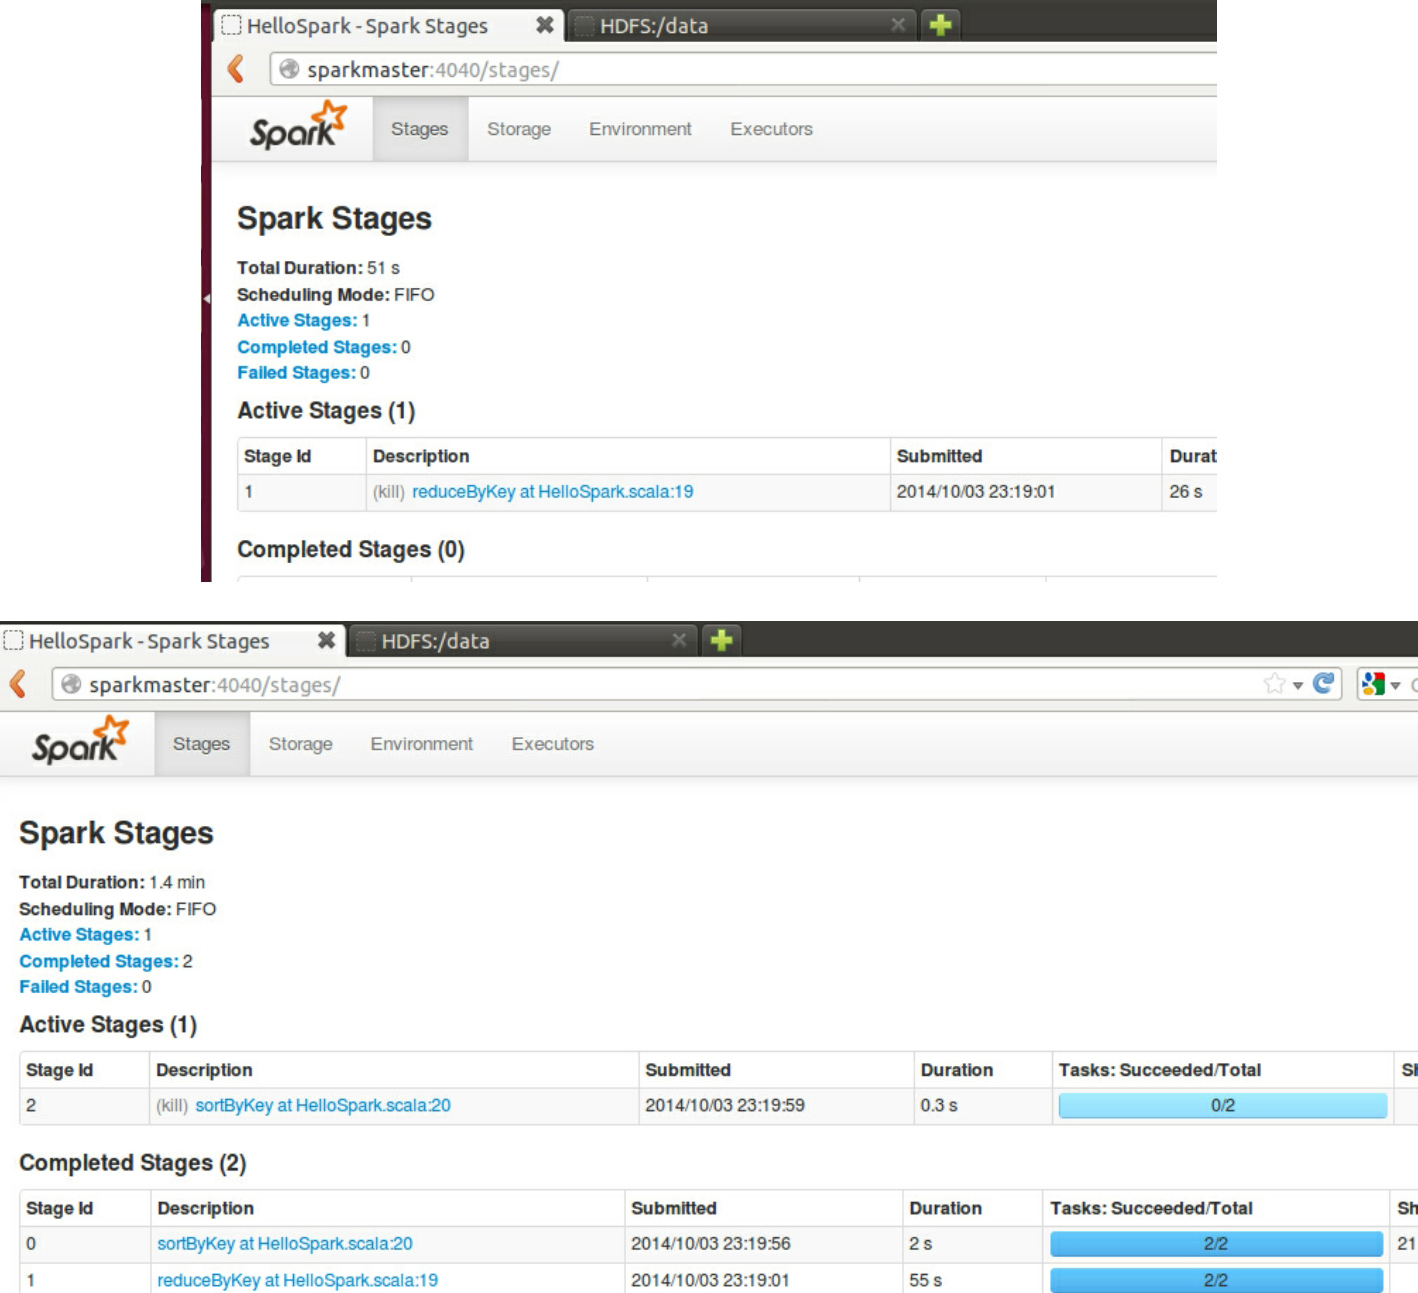1418x1293 pixels.
Task: Select the HelloSpark - Spark Stages tab in the upper window
Action: pos(388,26)
